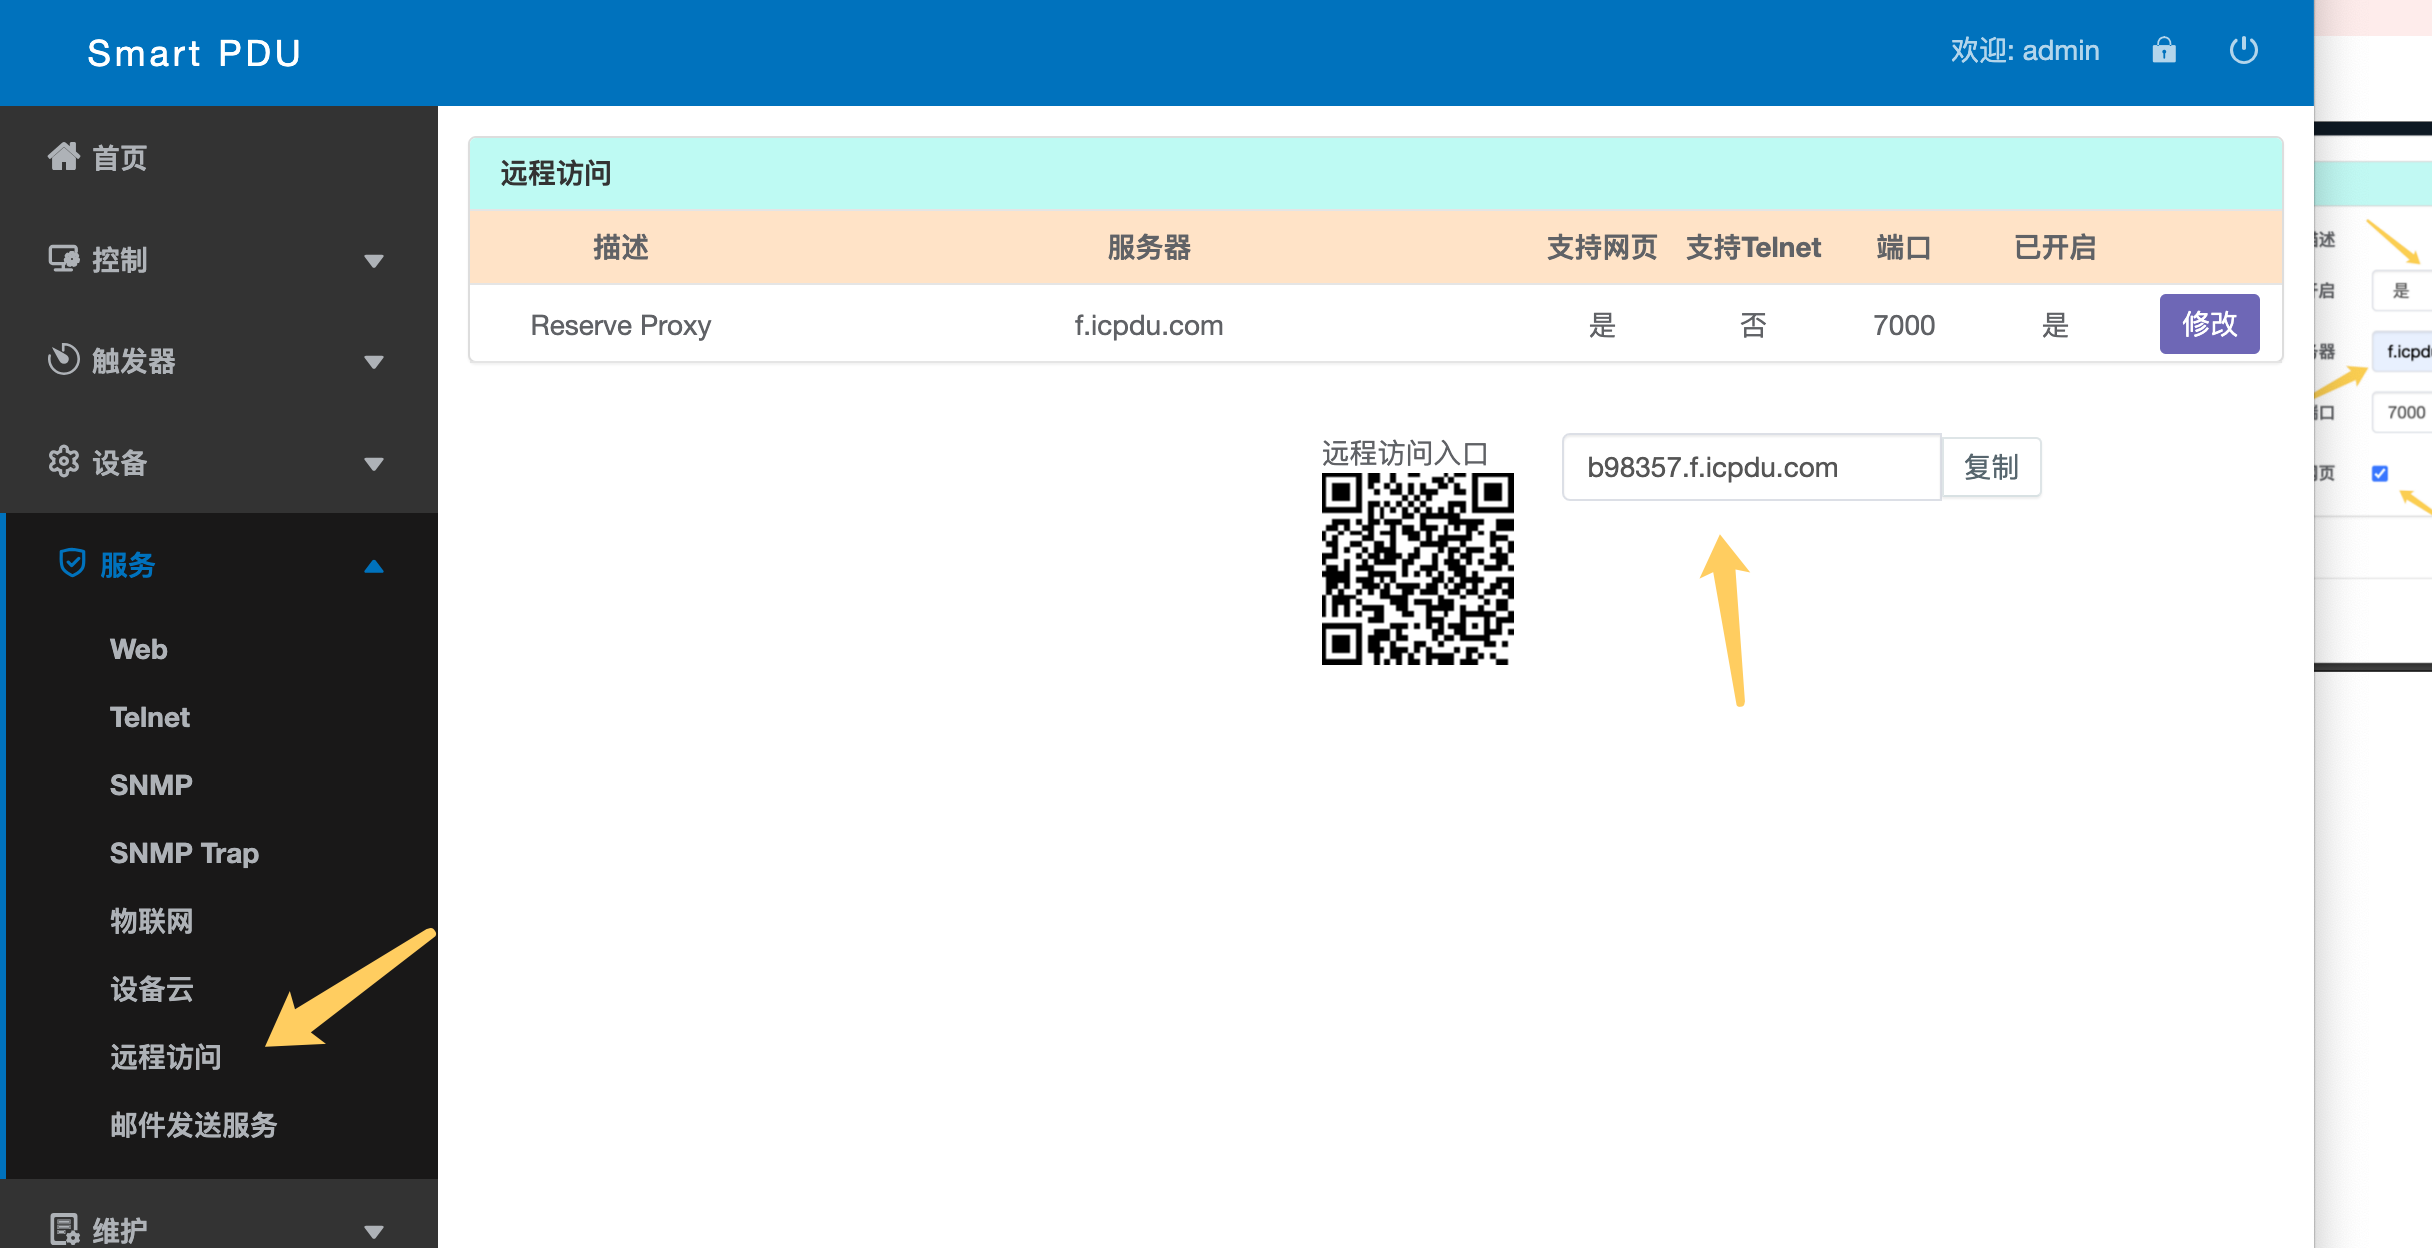Image resolution: width=2432 pixels, height=1248 pixels.
Task: Click the Reserve Proxy description cell
Action: [x=621, y=325]
